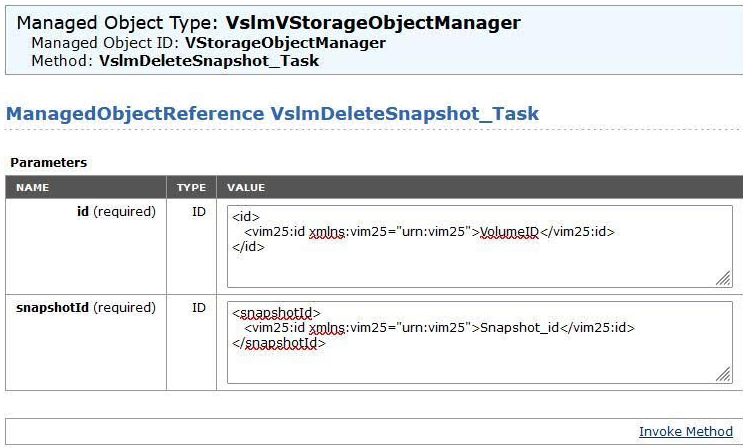Click the id (required) parameter name
Viewport: 743px width, 448px height.
tap(116, 212)
